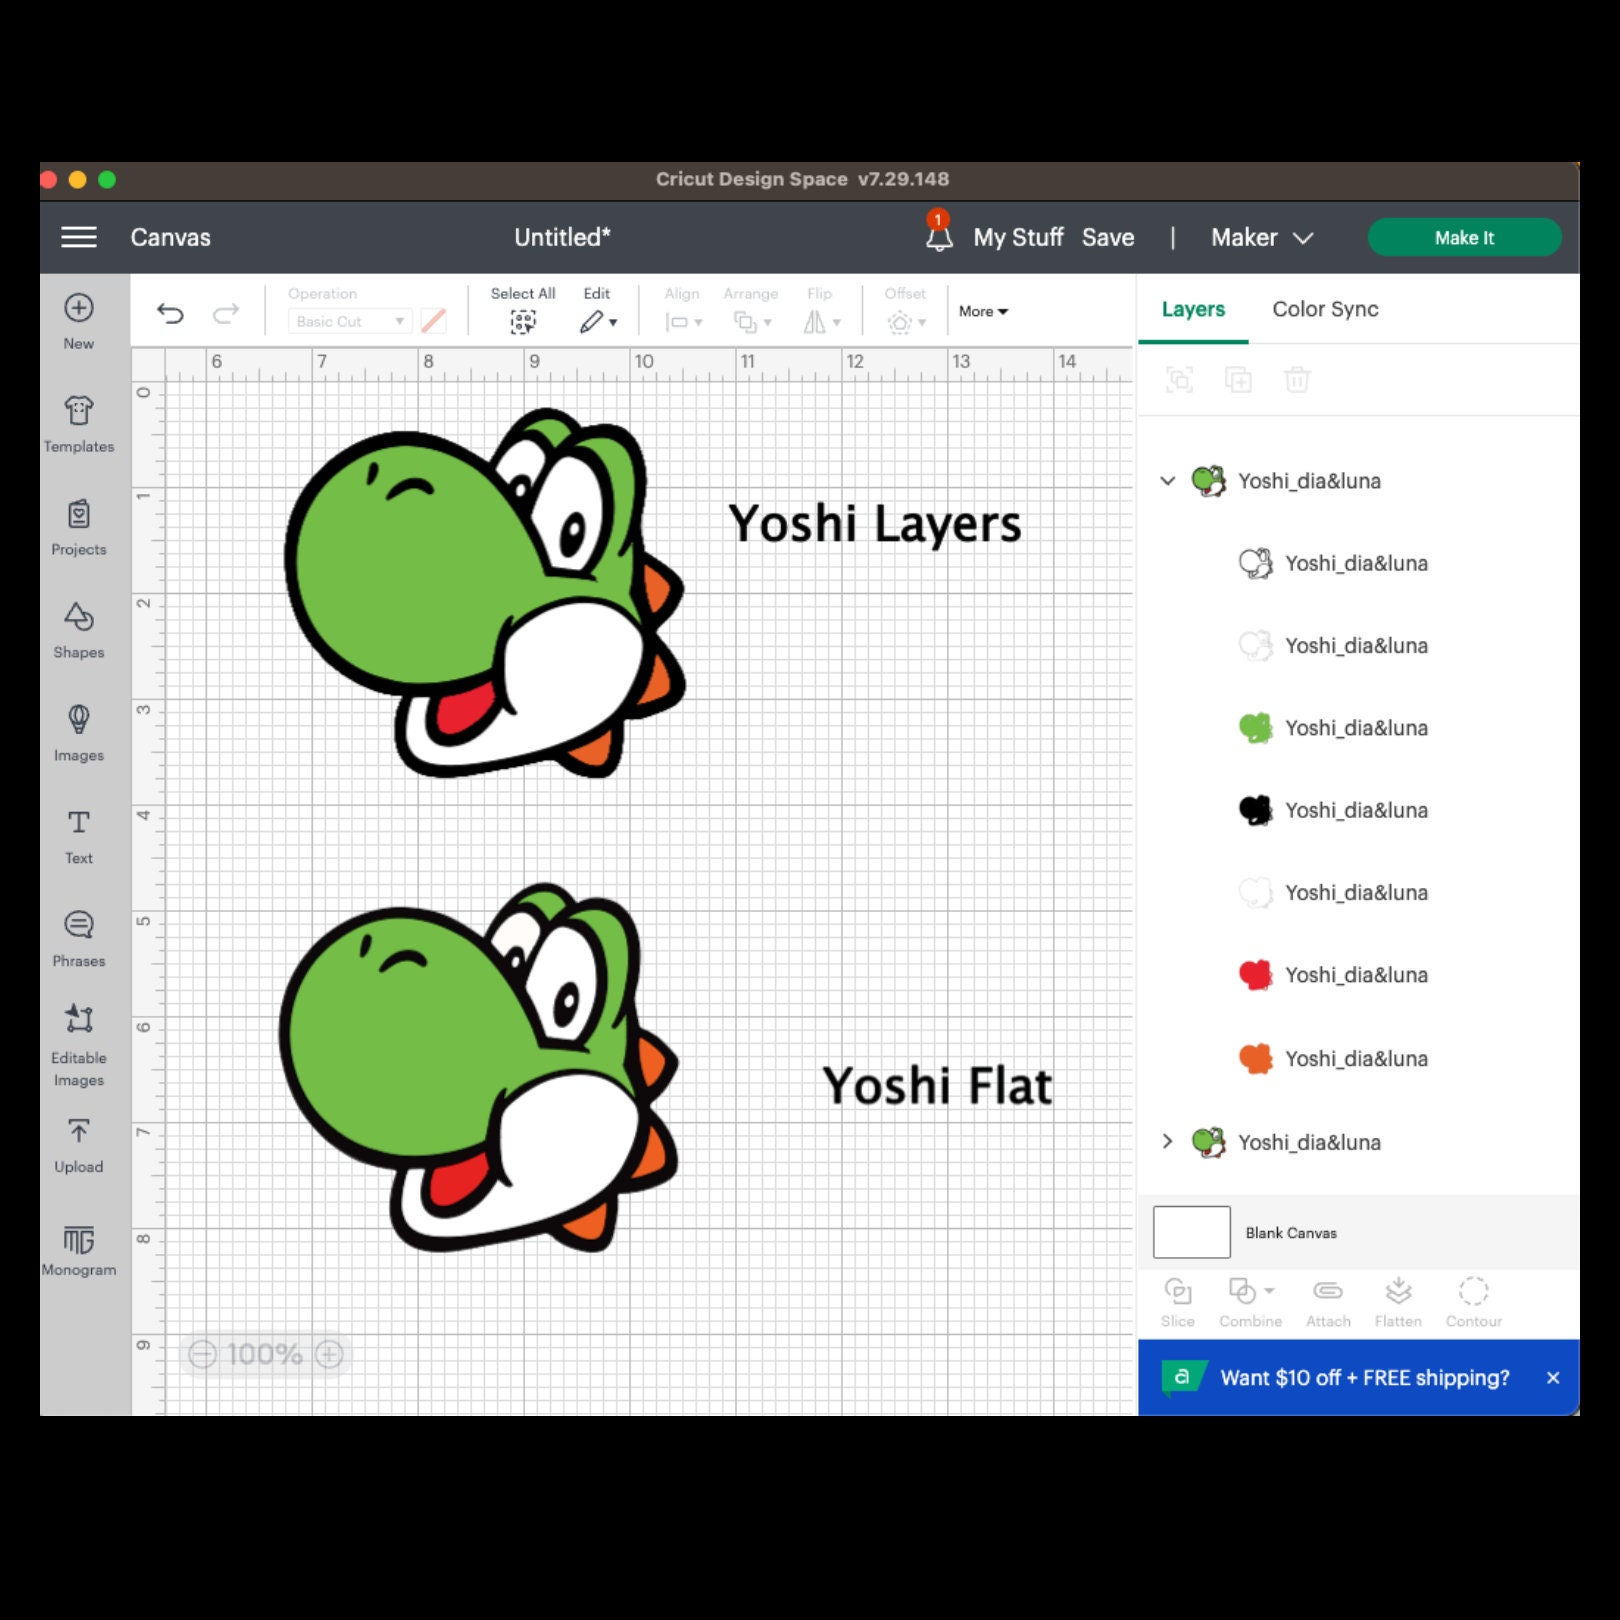
Task: Click Save
Action: point(1108,237)
